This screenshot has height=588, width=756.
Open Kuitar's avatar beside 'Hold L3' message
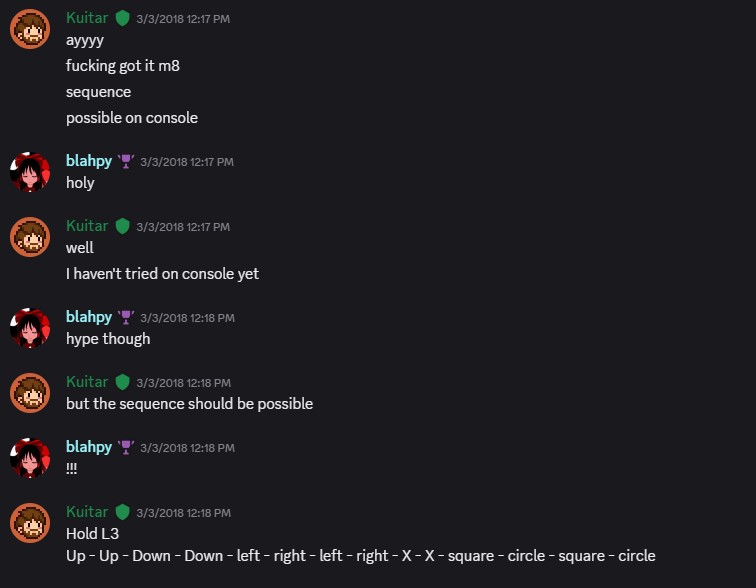click(x=30, y=523)
